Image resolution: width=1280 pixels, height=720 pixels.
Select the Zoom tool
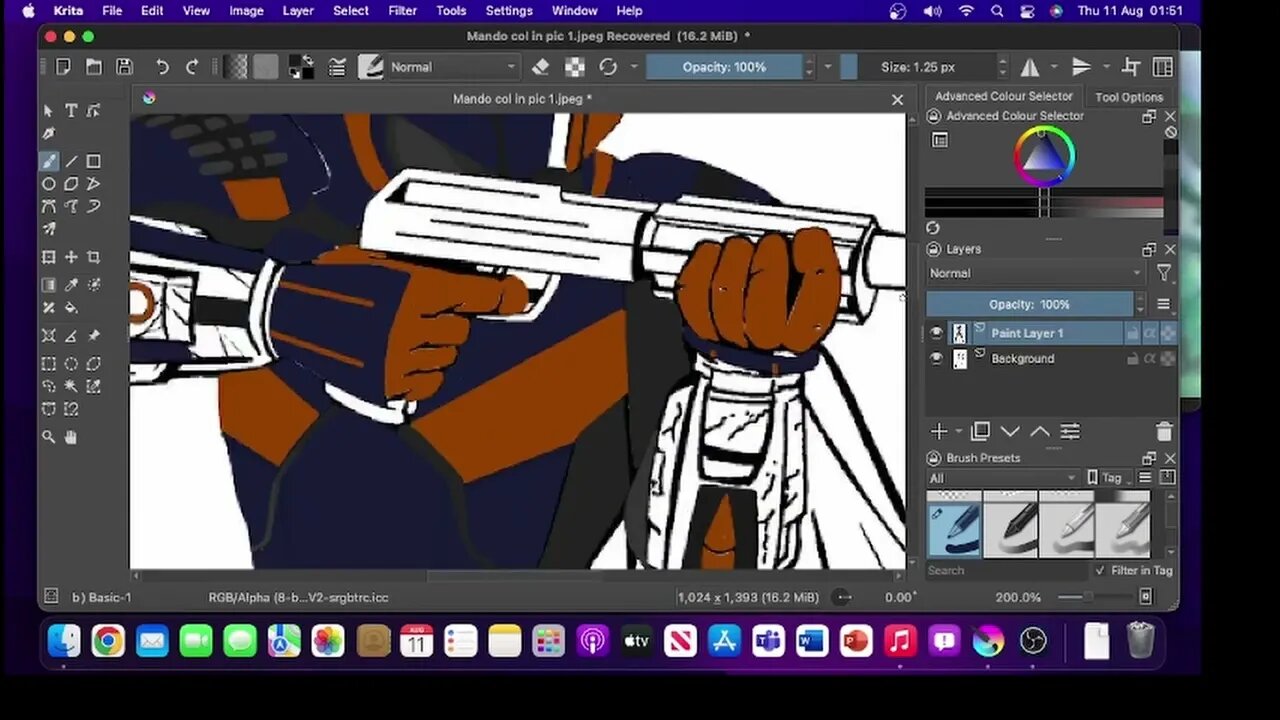[48, 436]
